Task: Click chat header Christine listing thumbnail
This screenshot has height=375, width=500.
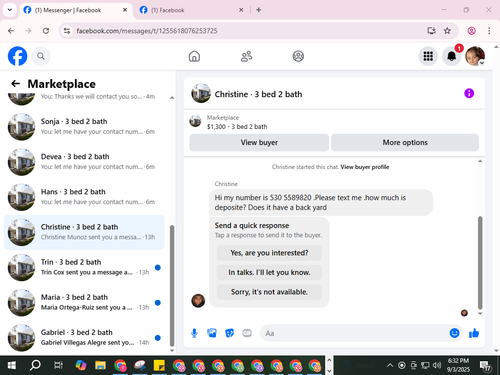Action: (x=201, y=93)
